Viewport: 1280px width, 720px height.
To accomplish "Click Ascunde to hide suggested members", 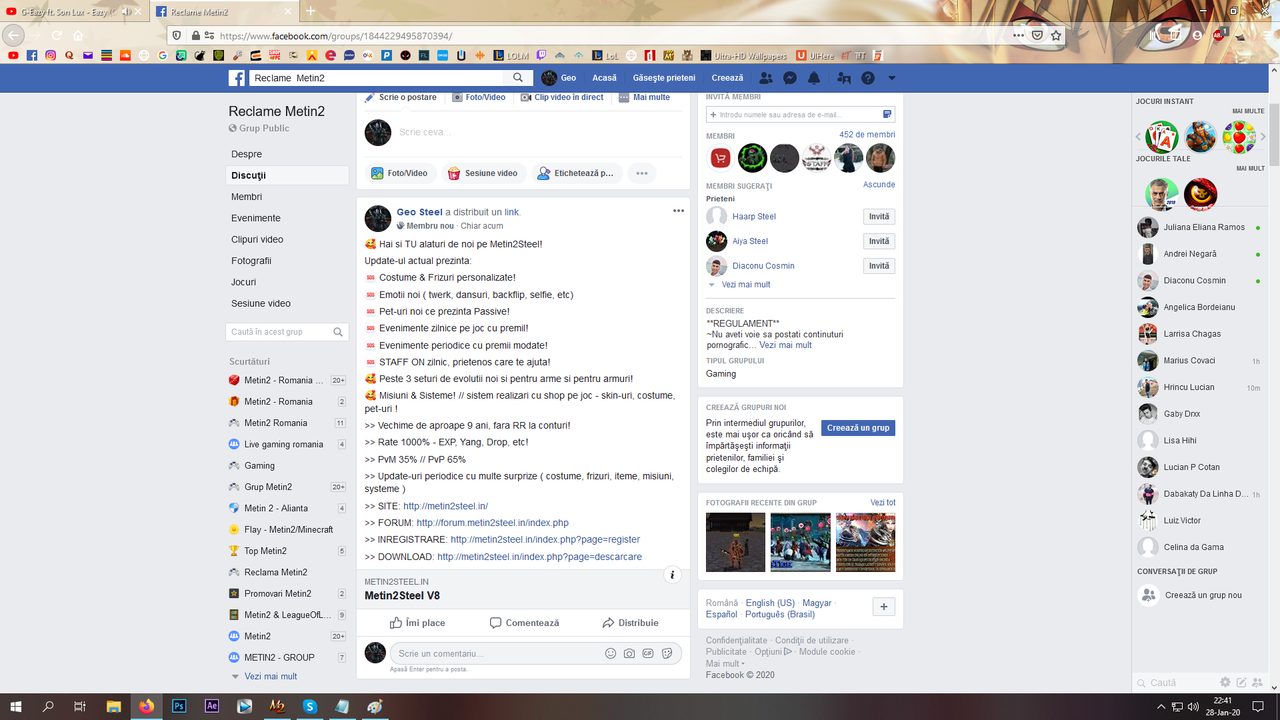I will (x=879, y=185).
